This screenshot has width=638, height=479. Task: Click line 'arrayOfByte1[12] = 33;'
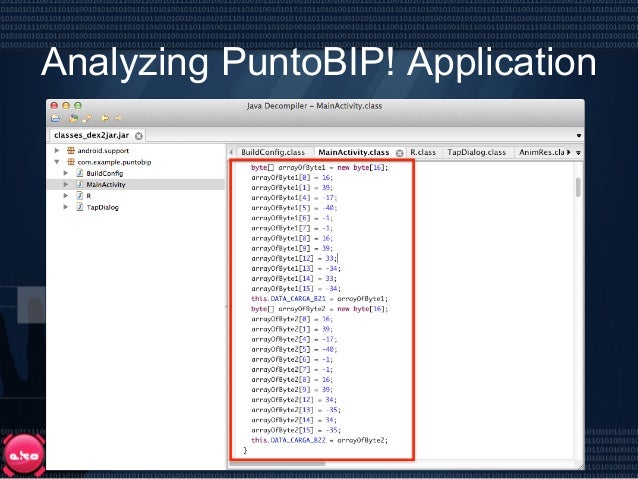[x=293, y=258]
